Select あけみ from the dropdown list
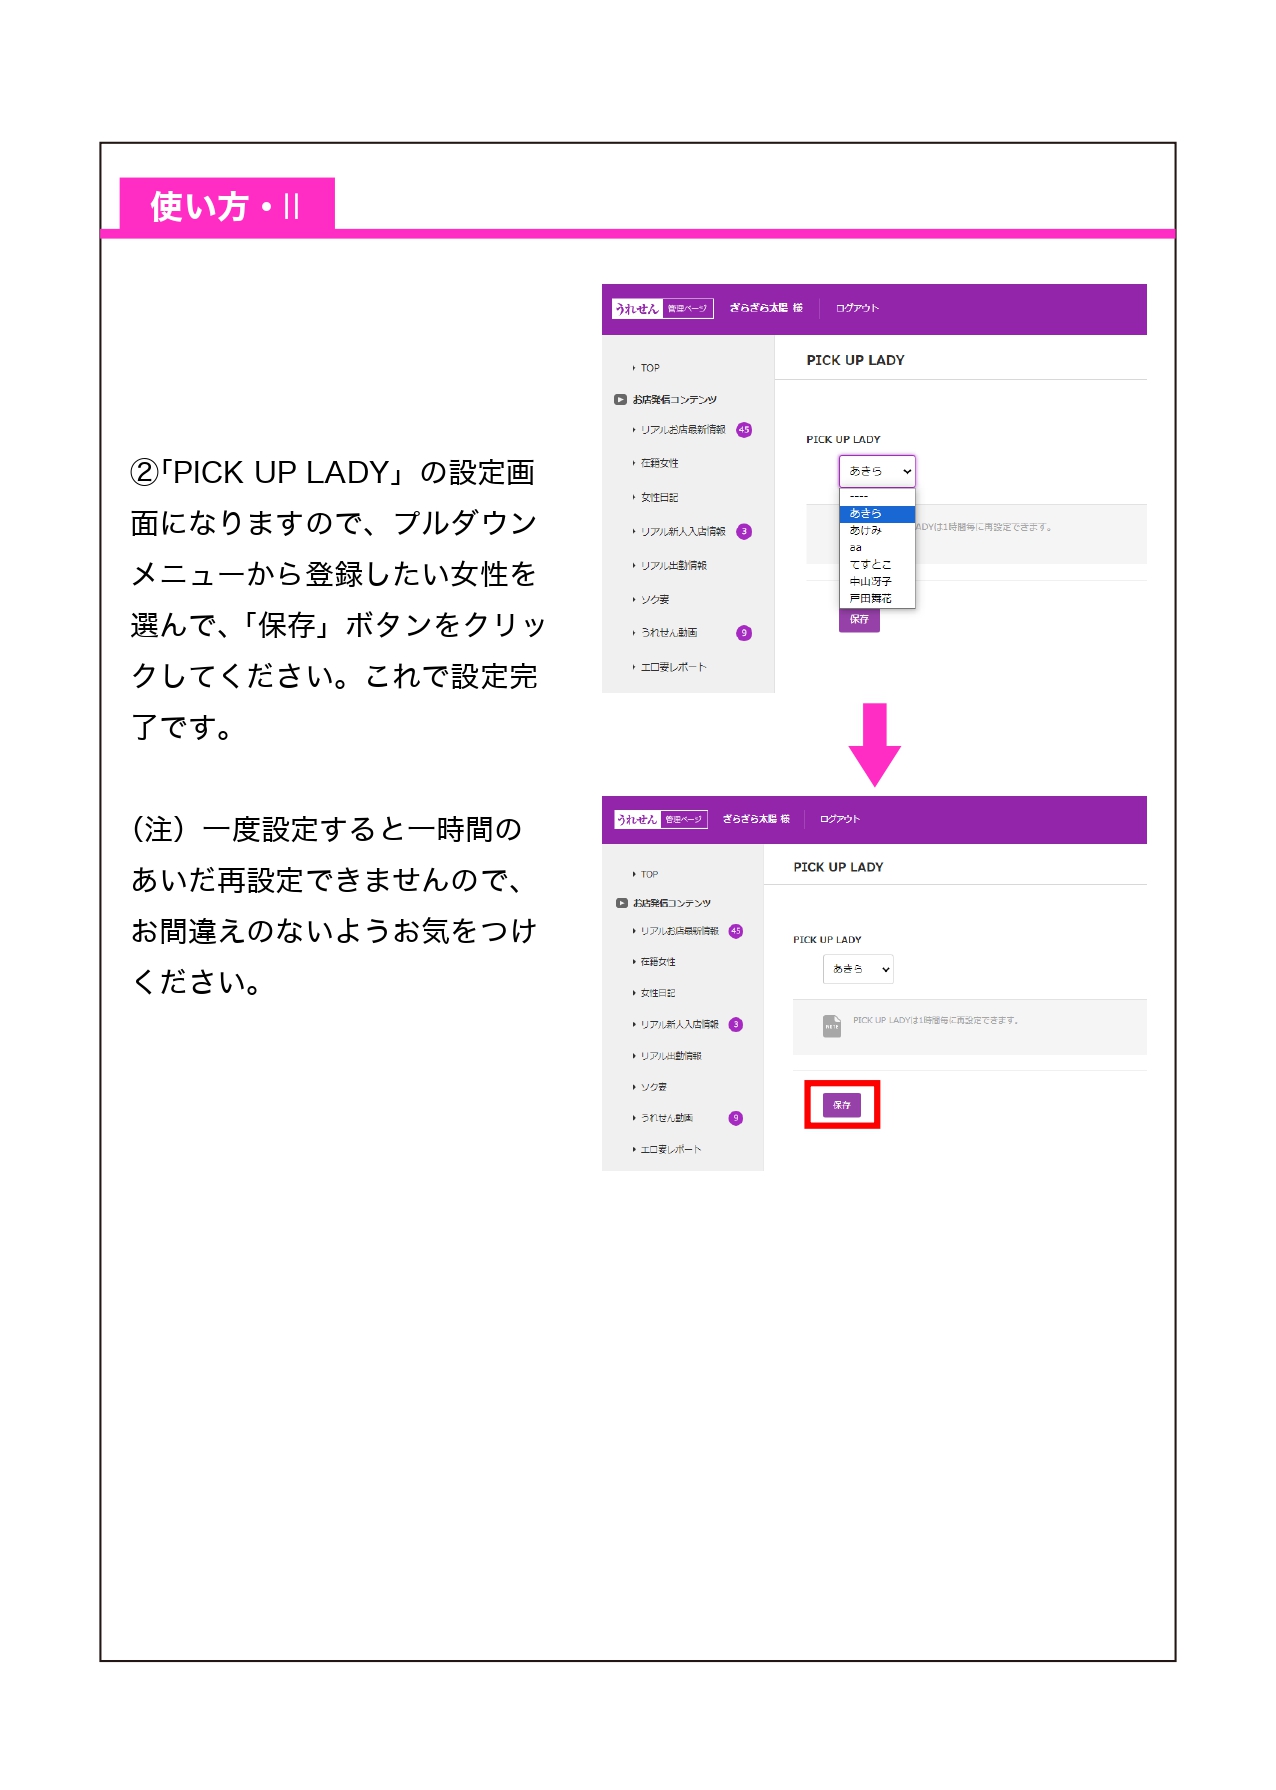 (x=877, y=531)
